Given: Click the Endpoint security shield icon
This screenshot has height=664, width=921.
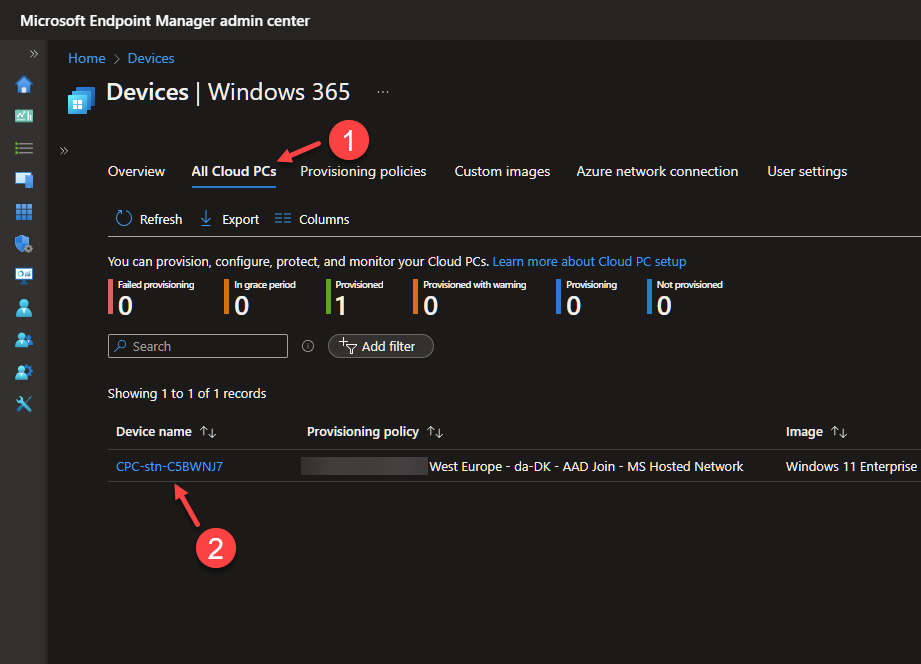Looking at the screenshot, I should coord(23,244).
